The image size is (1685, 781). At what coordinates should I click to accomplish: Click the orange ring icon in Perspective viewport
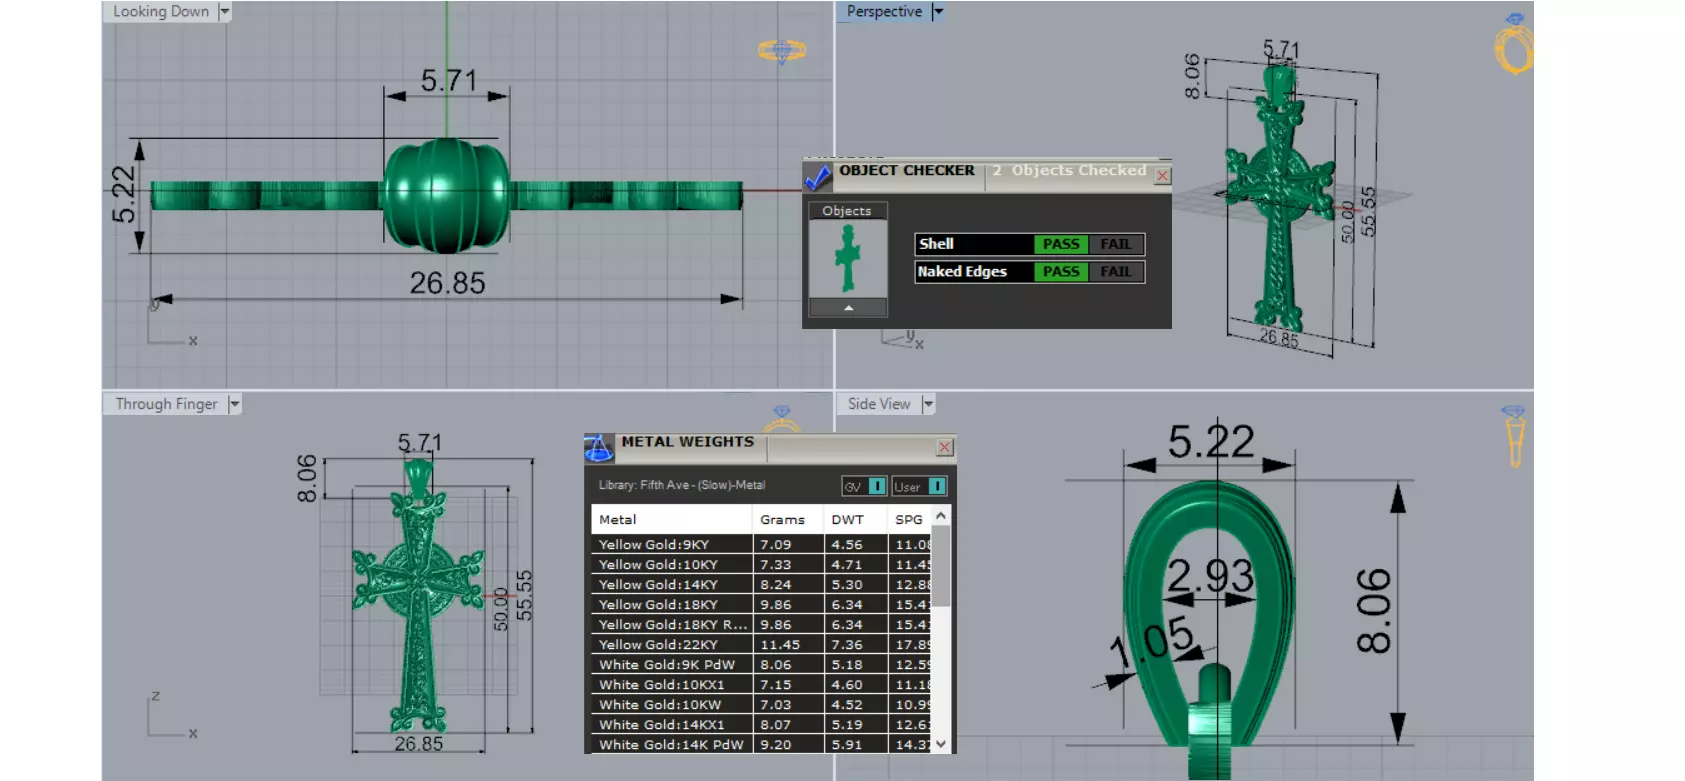pos(1514,46)
